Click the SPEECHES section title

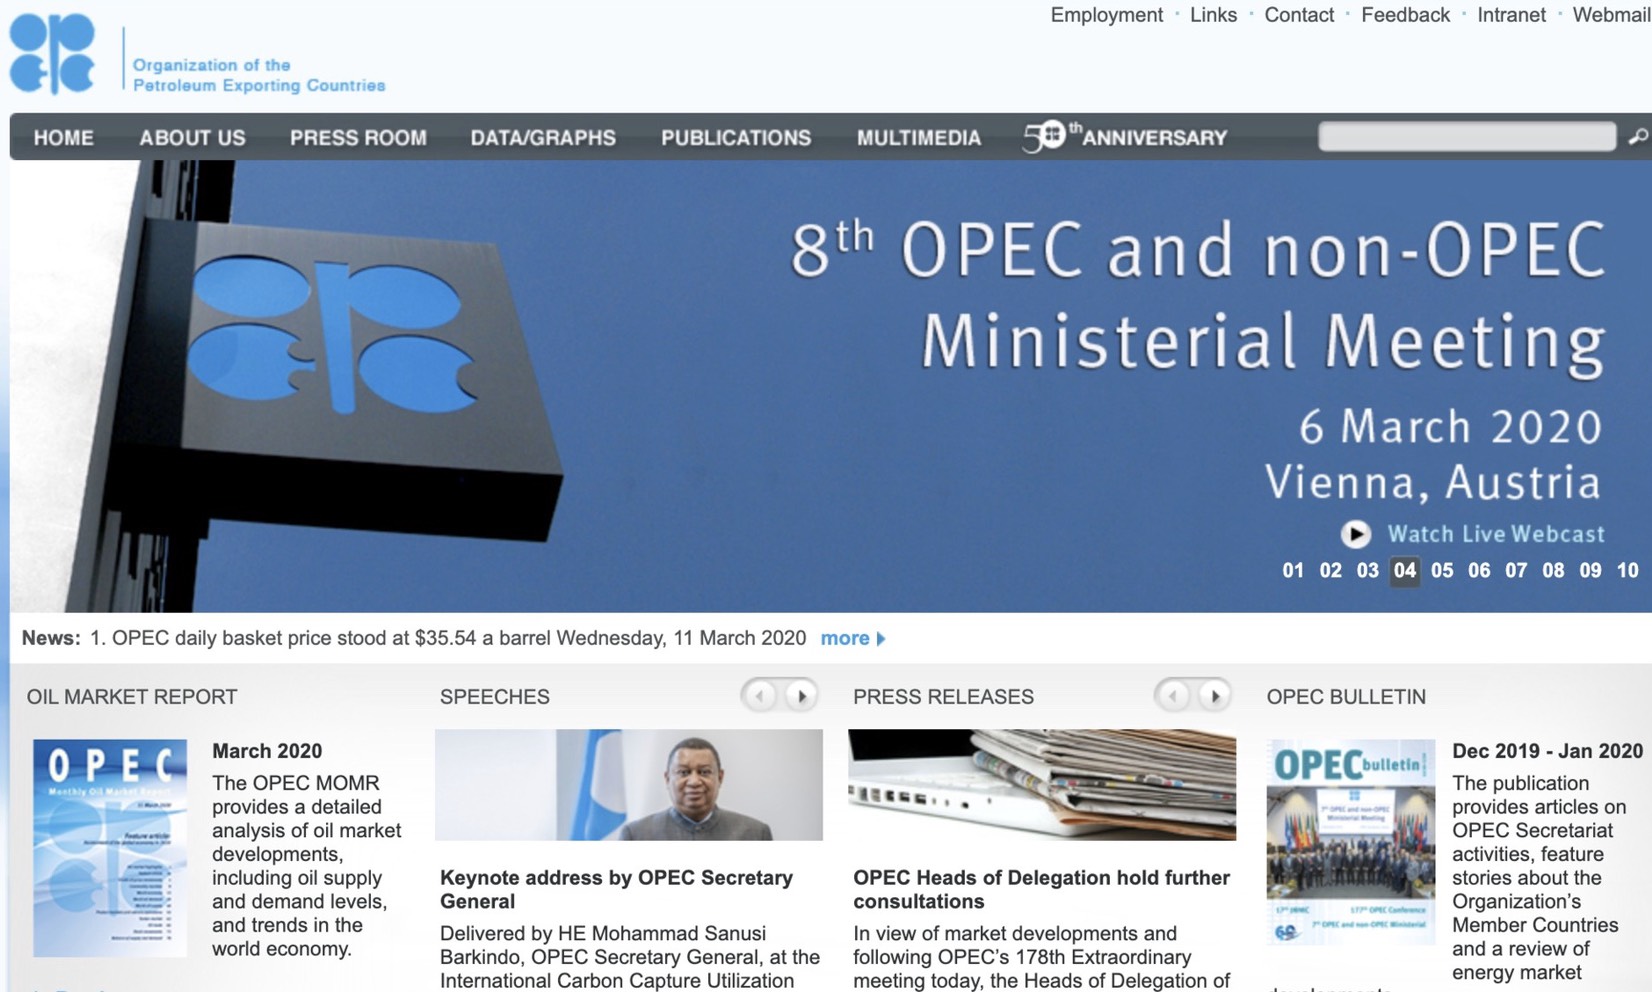click(495, 697)
